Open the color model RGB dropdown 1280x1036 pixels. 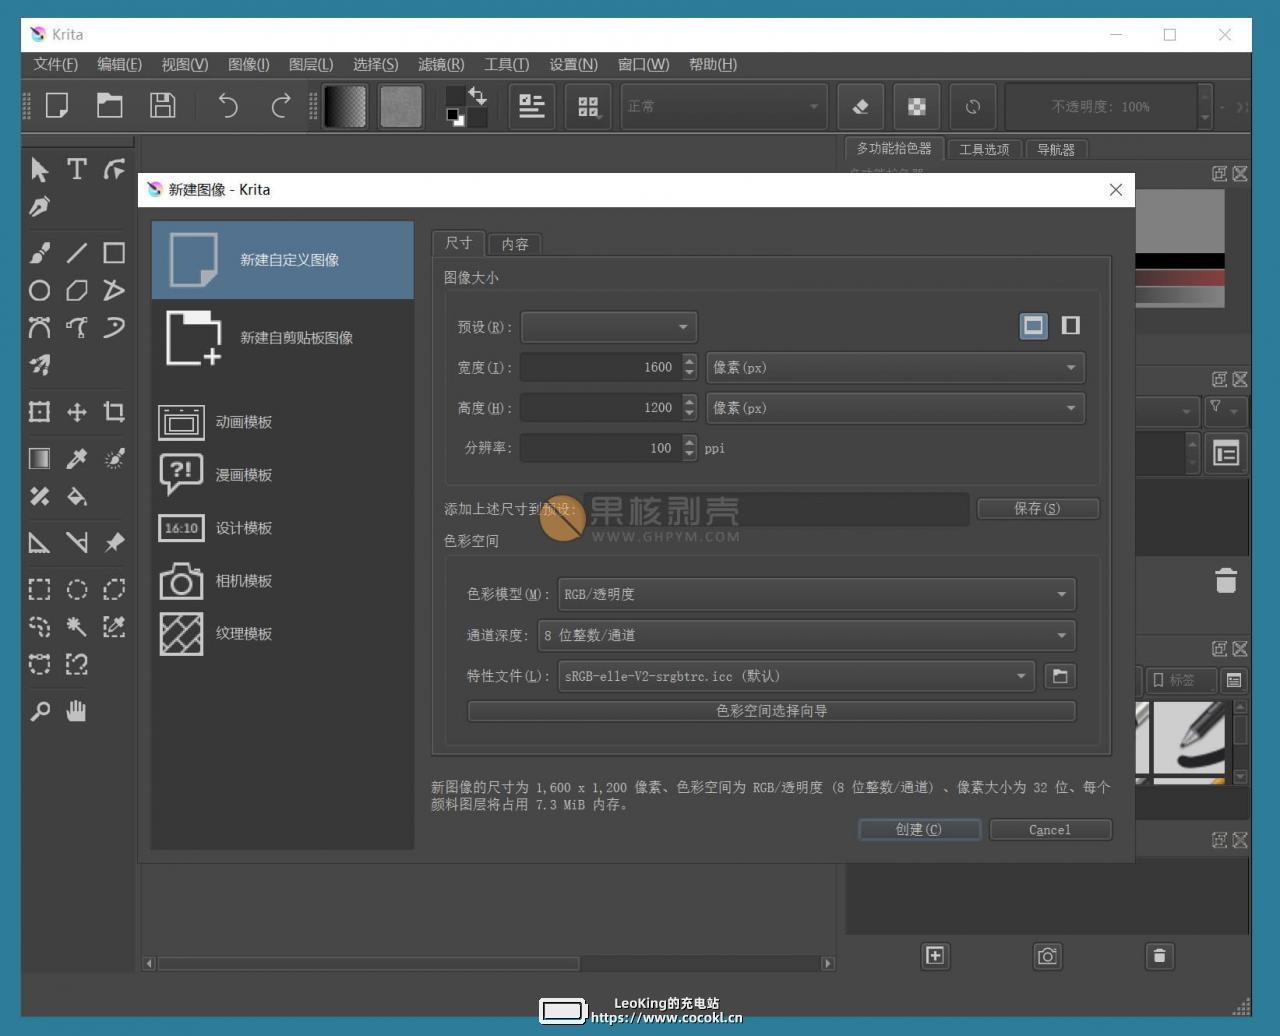[x=816, y=594]
